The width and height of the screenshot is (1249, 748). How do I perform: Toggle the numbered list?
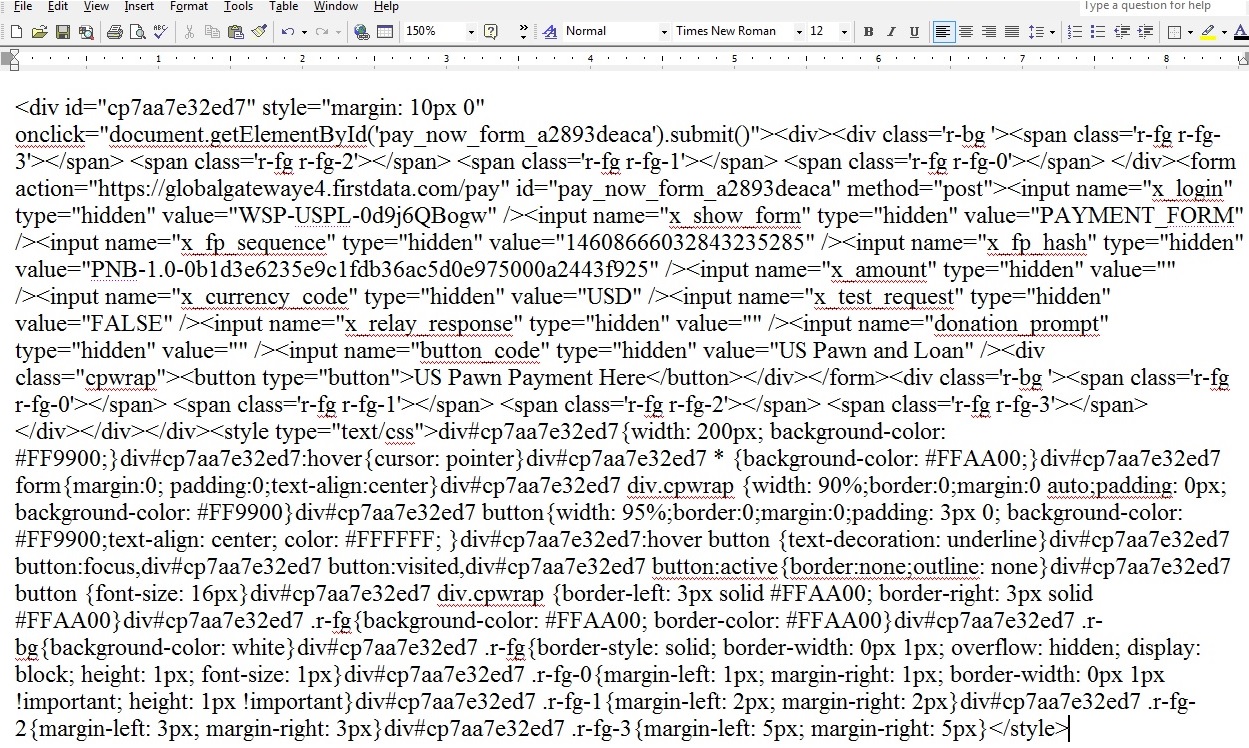click(x=1075, y=32)
